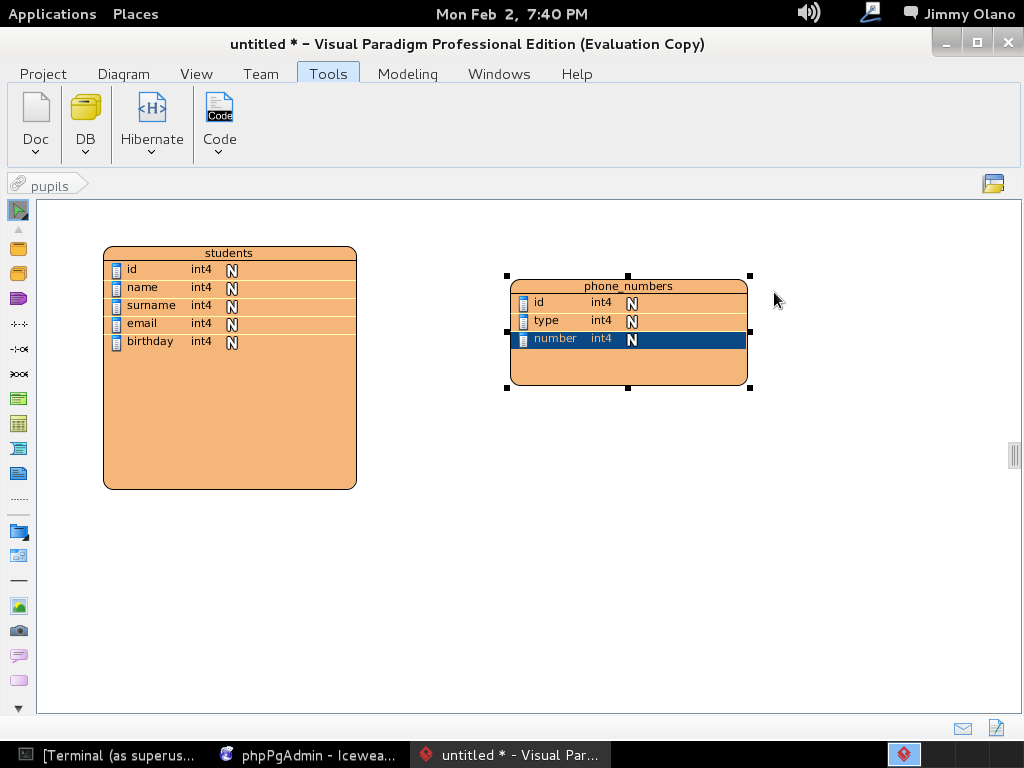Select the many-to-many relationship connector tool

click(x=18, y=374)
